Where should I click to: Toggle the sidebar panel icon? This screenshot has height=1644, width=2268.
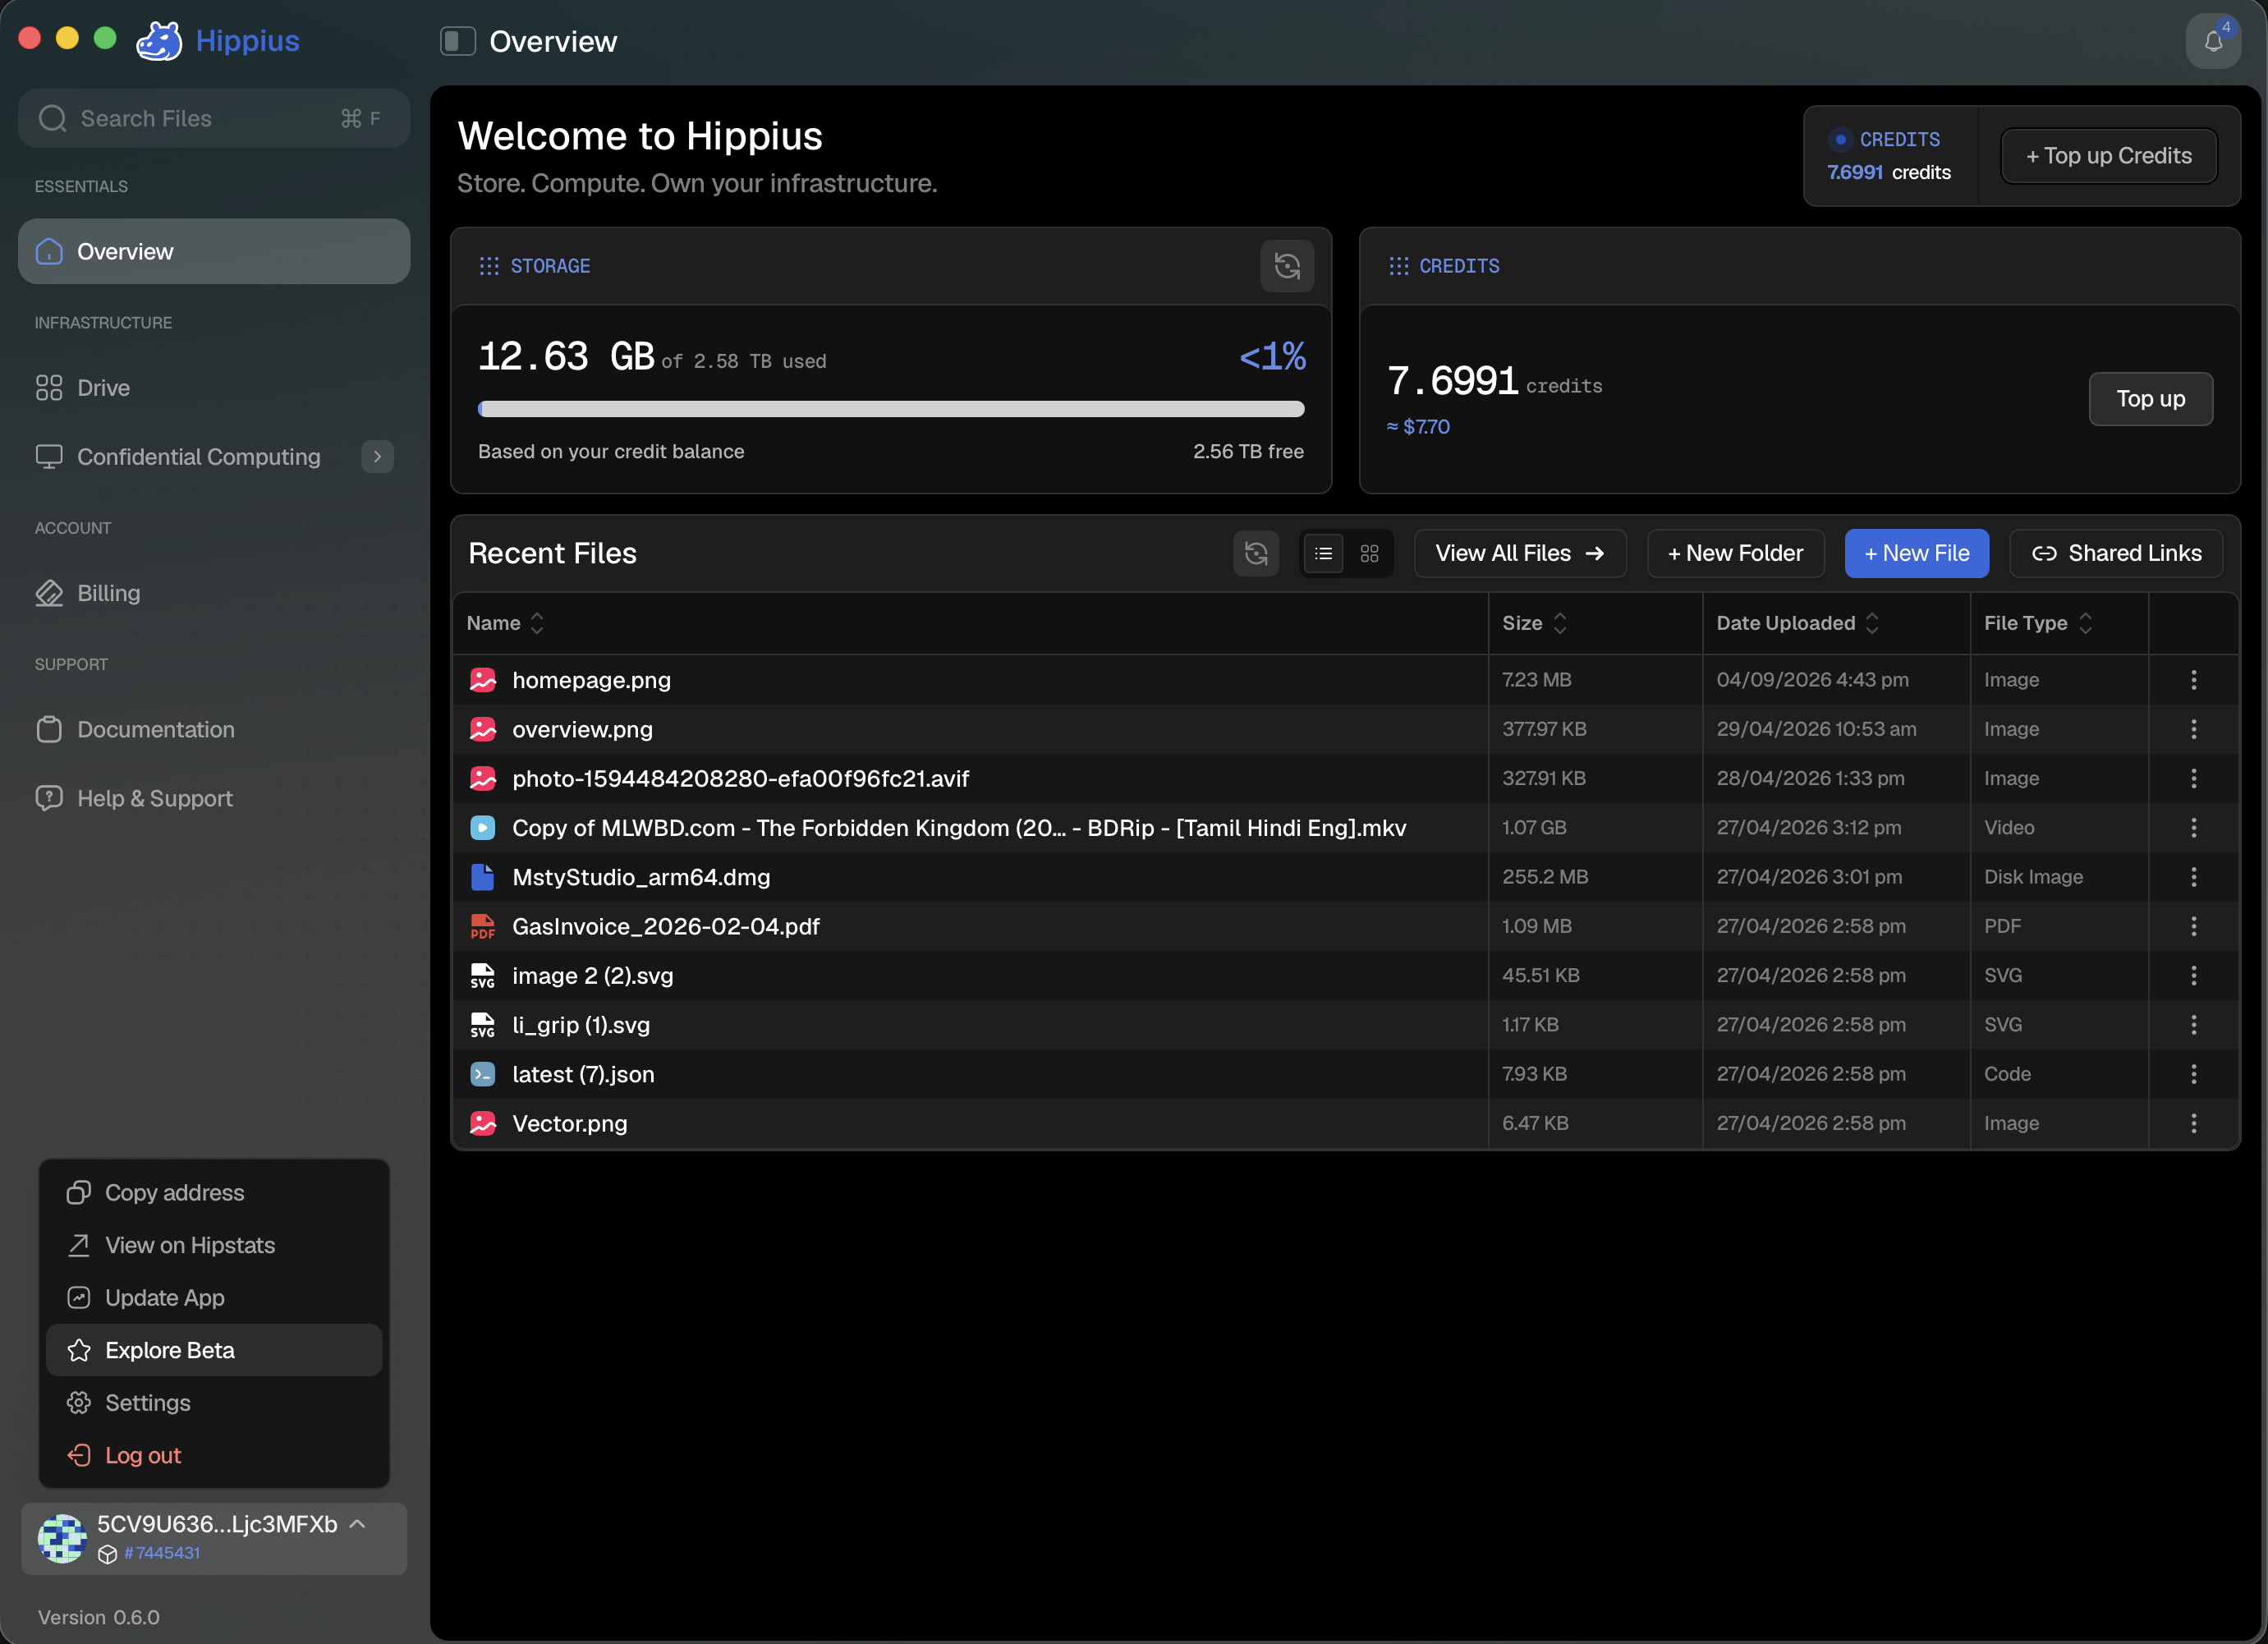[x=458, y=41]
